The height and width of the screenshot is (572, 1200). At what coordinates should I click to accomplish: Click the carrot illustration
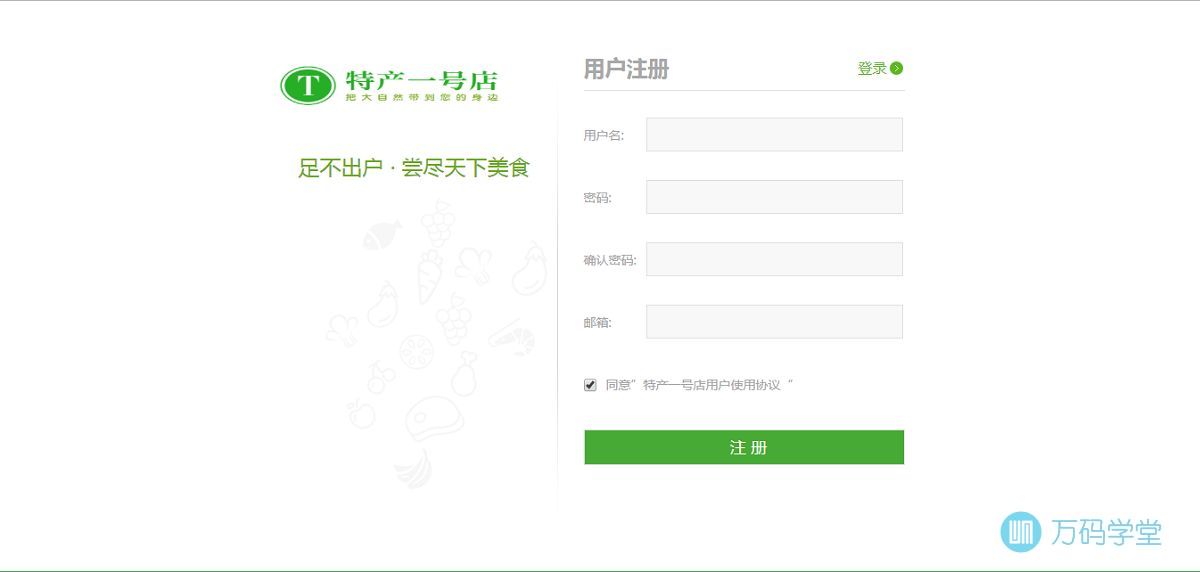[429, 276]
